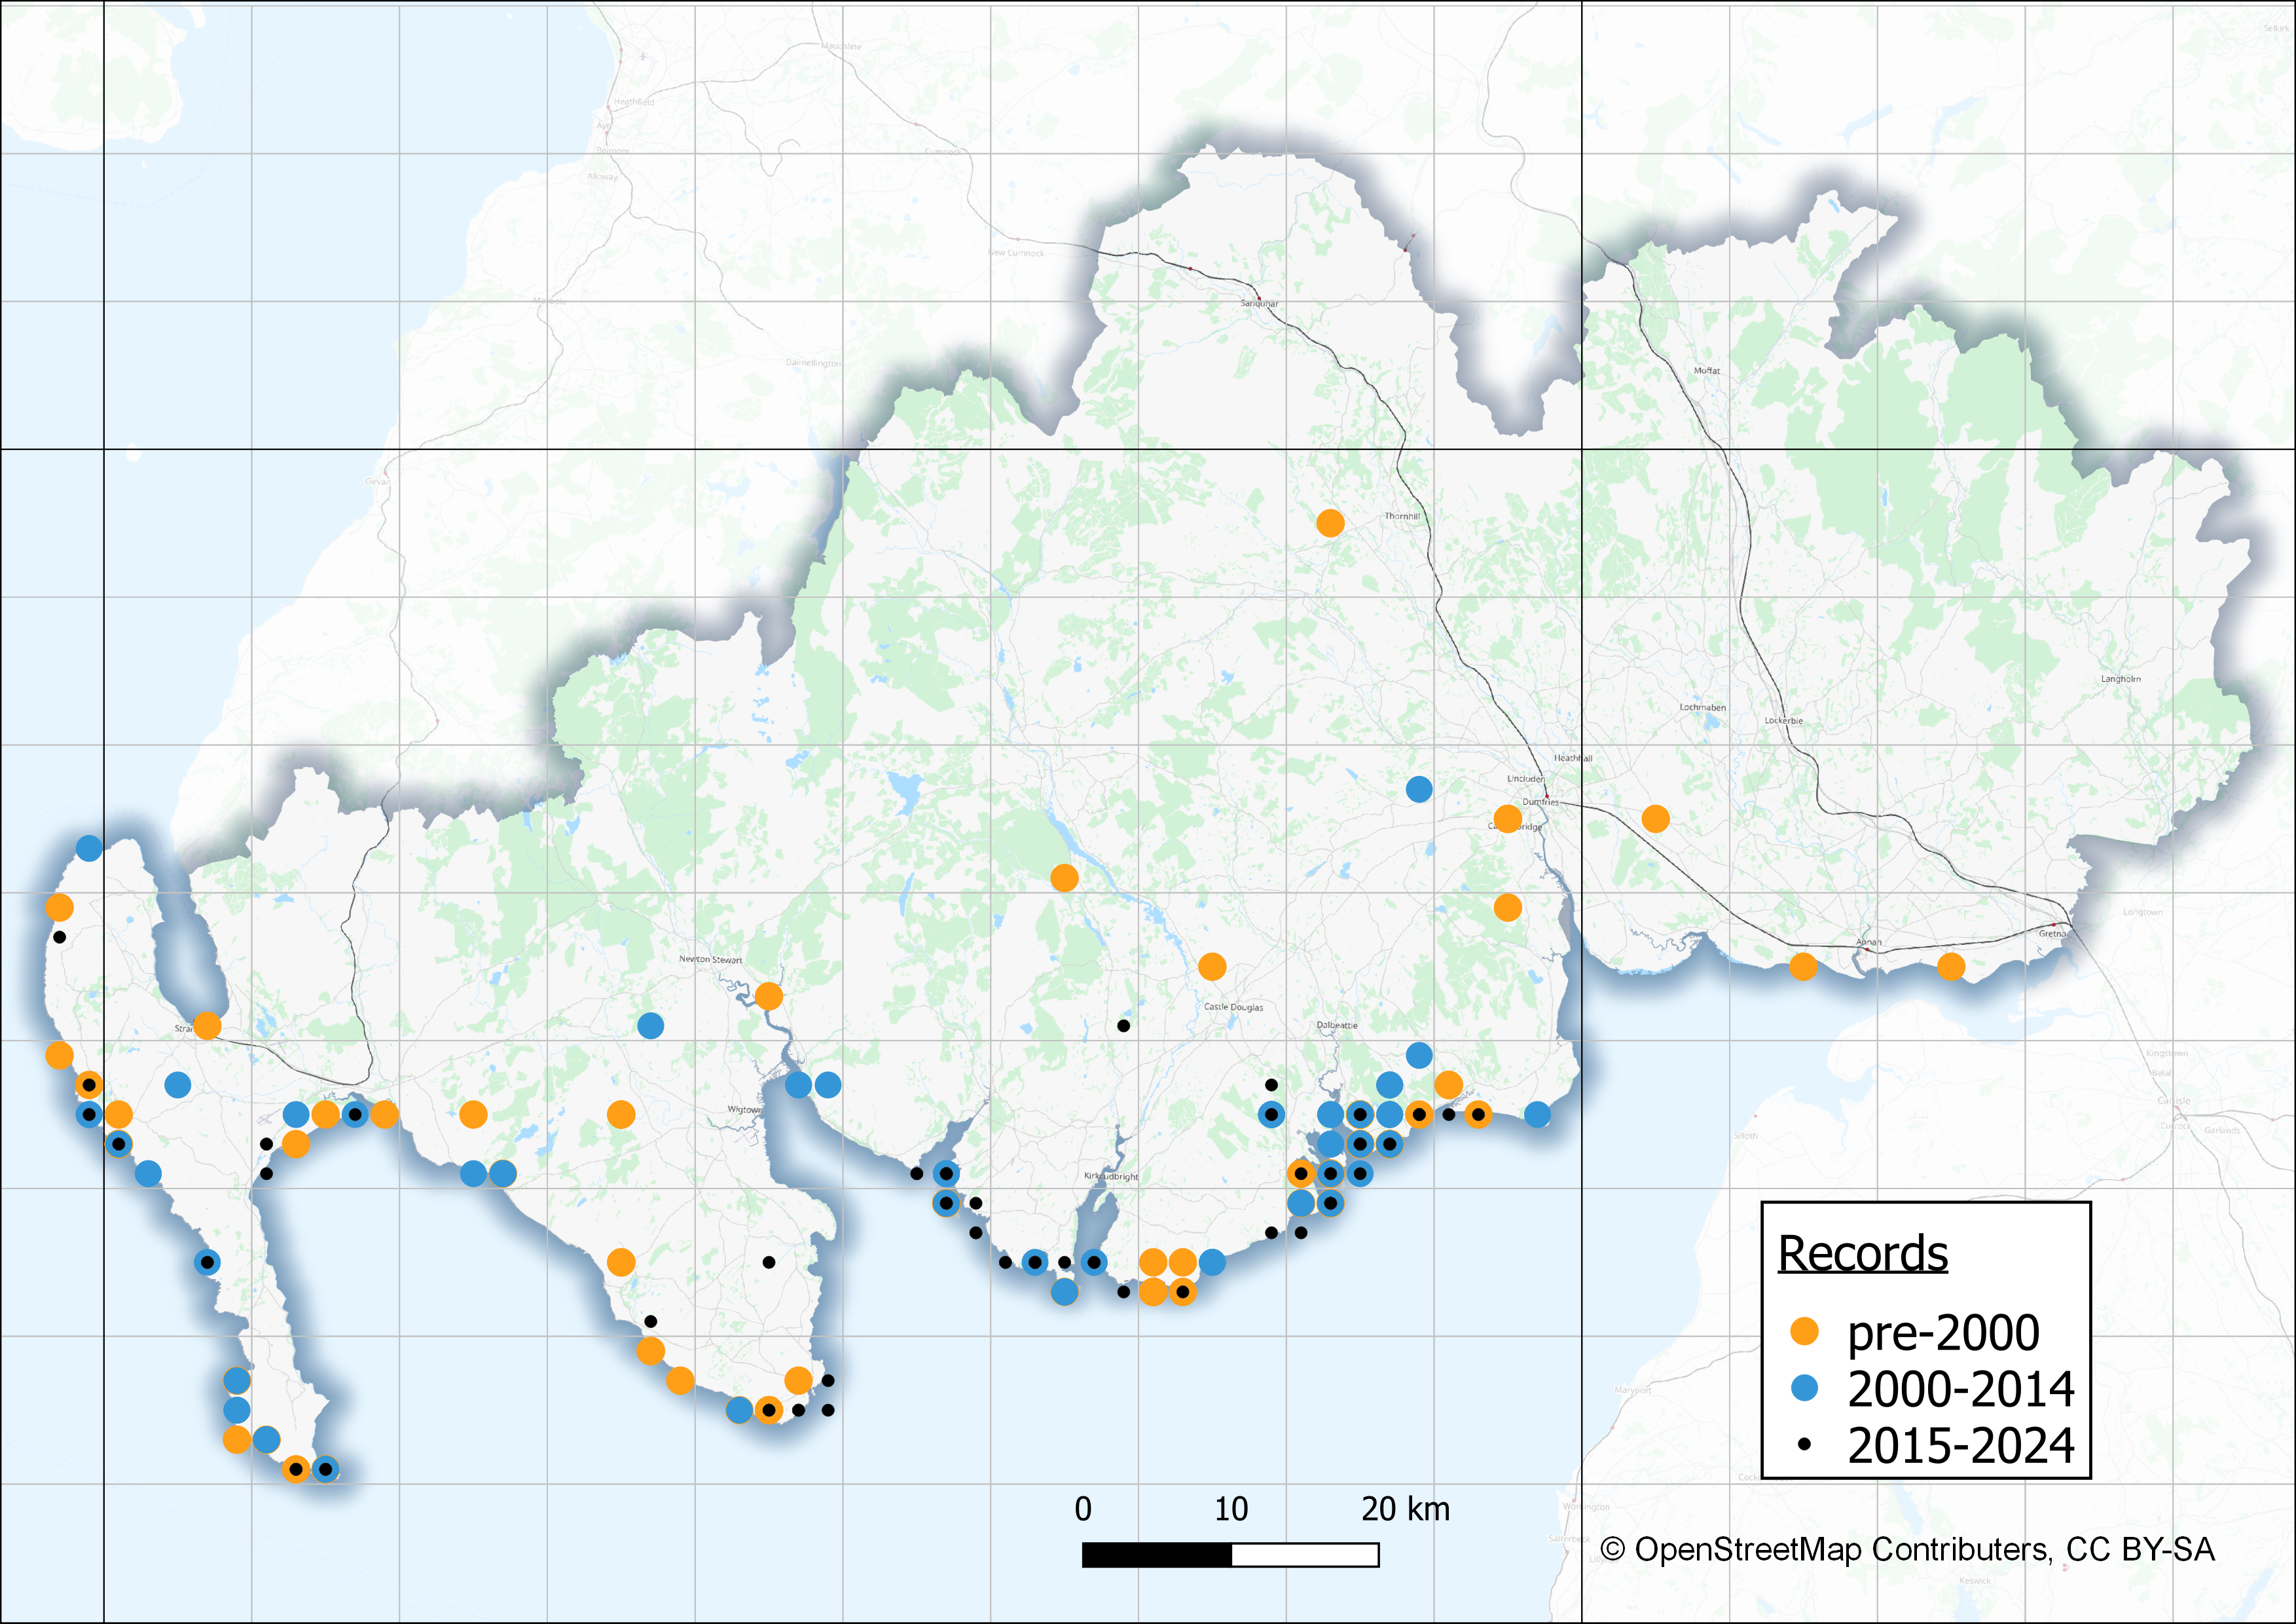The image size is (2296, 1624).
Task: Click the orange marker beside Newton Stewart
Action: pyautogui.click(x=768, y=996)
